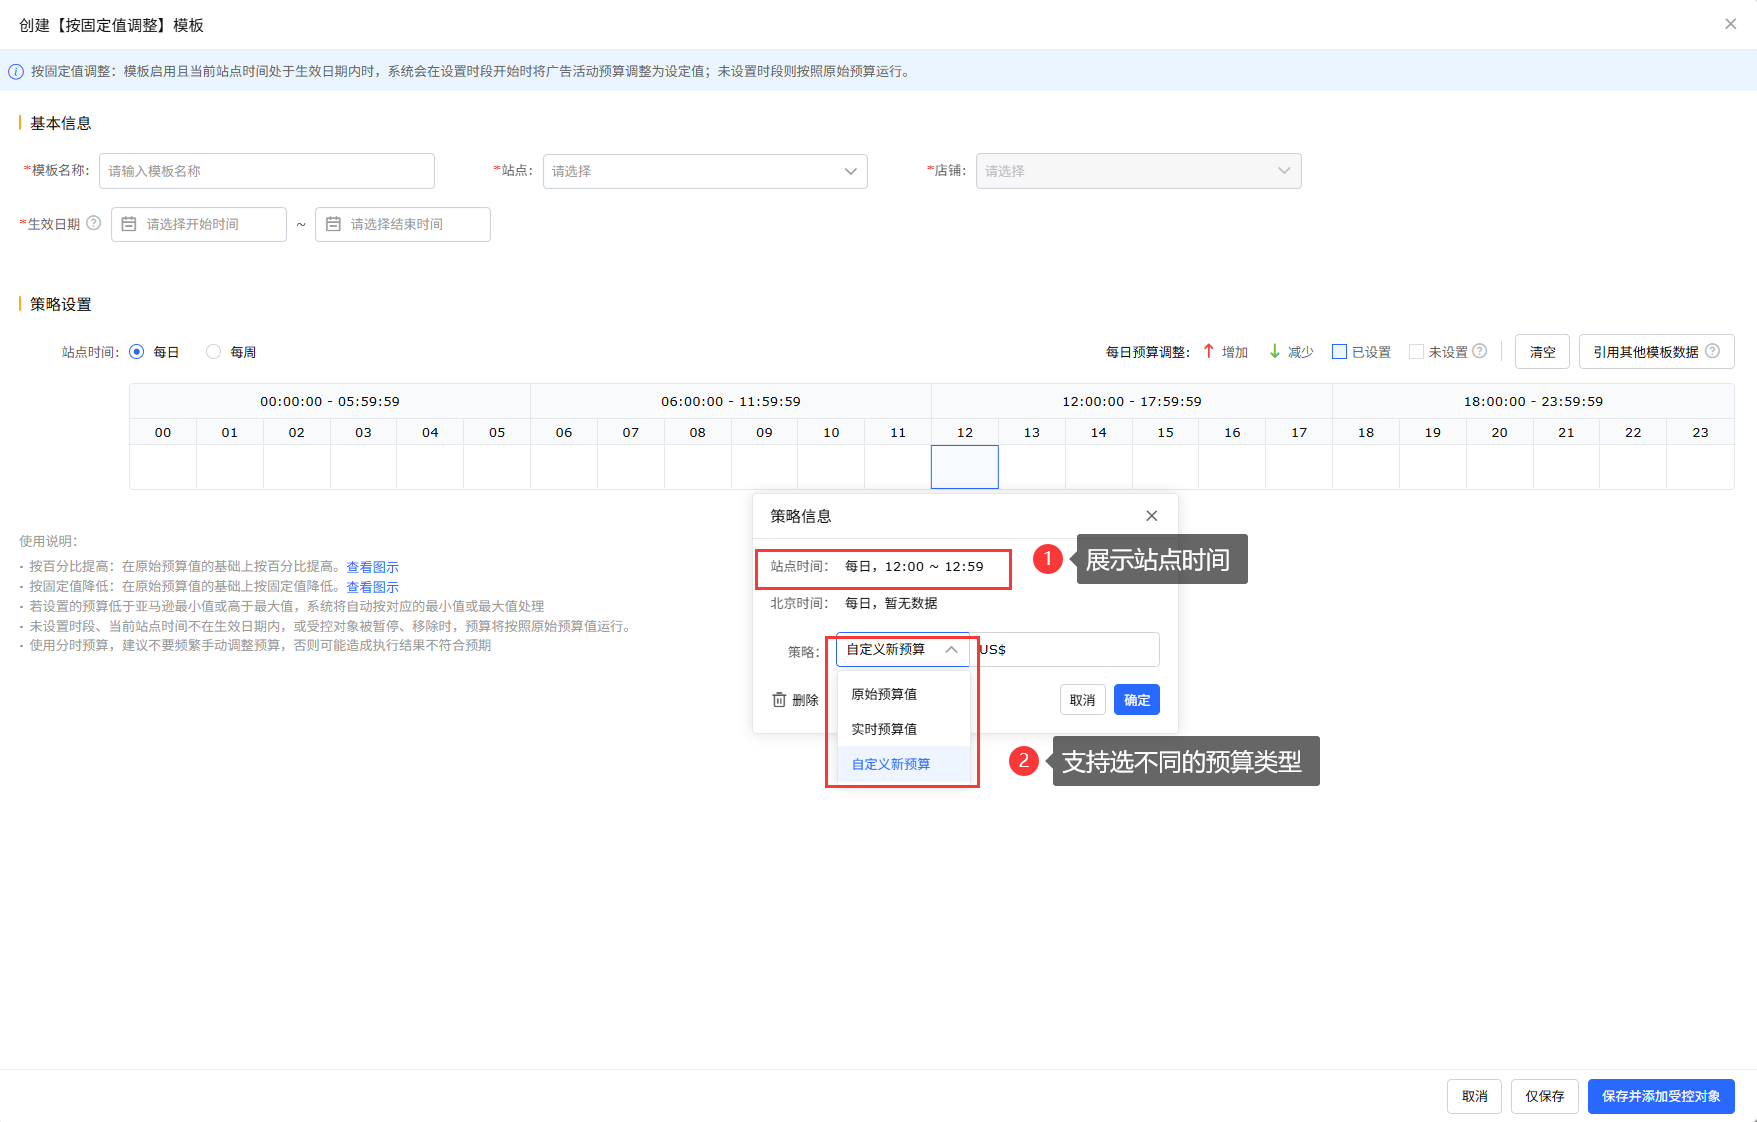The image size is (1757, 1122).
Task: Click the 00:00:00 - 05:59:59 range header
Action: [x=330, y=401]
